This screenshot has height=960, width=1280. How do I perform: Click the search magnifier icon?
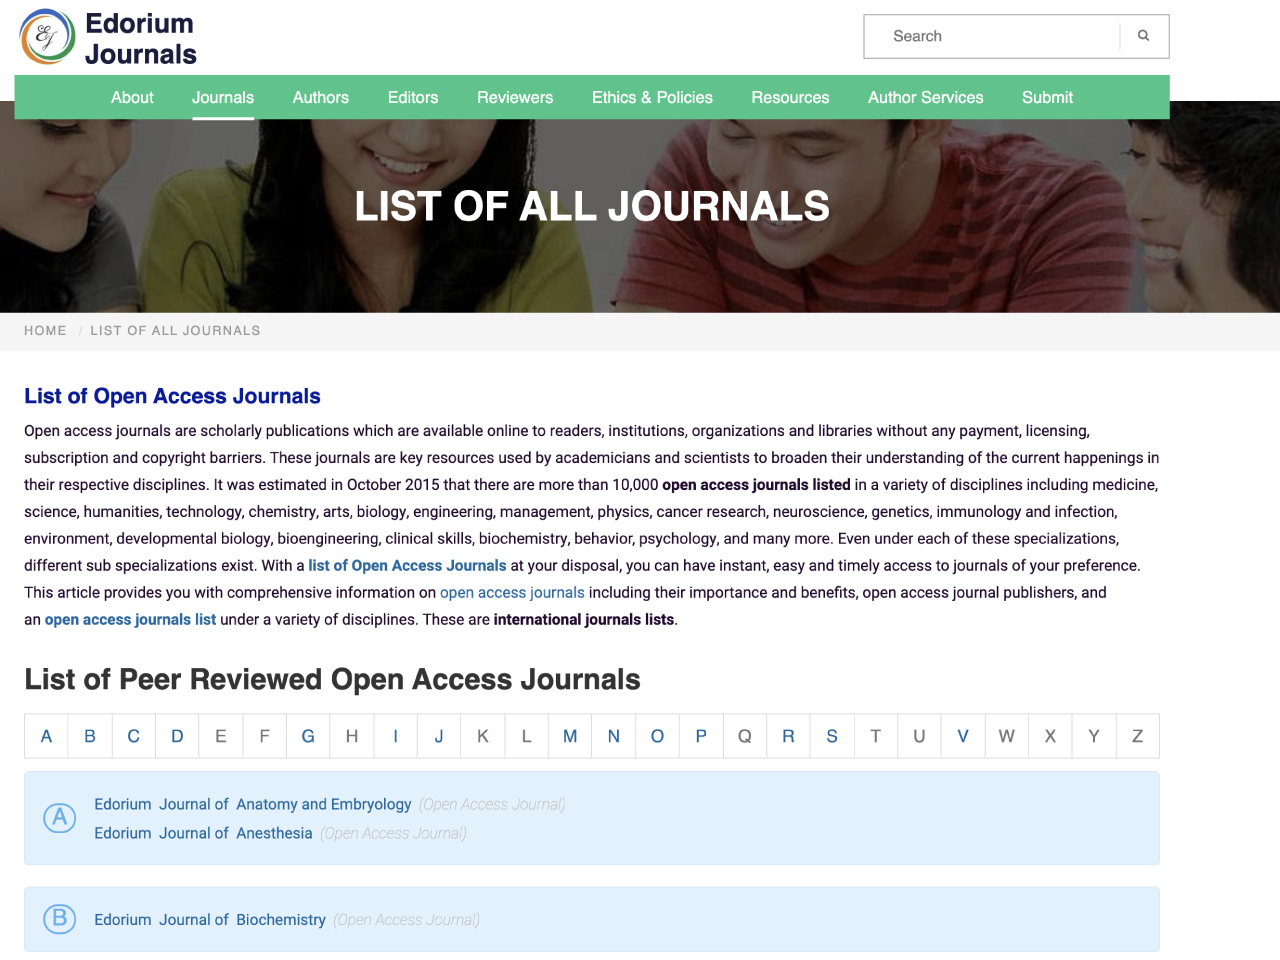pyautogui.click(x=1144, y=36)
